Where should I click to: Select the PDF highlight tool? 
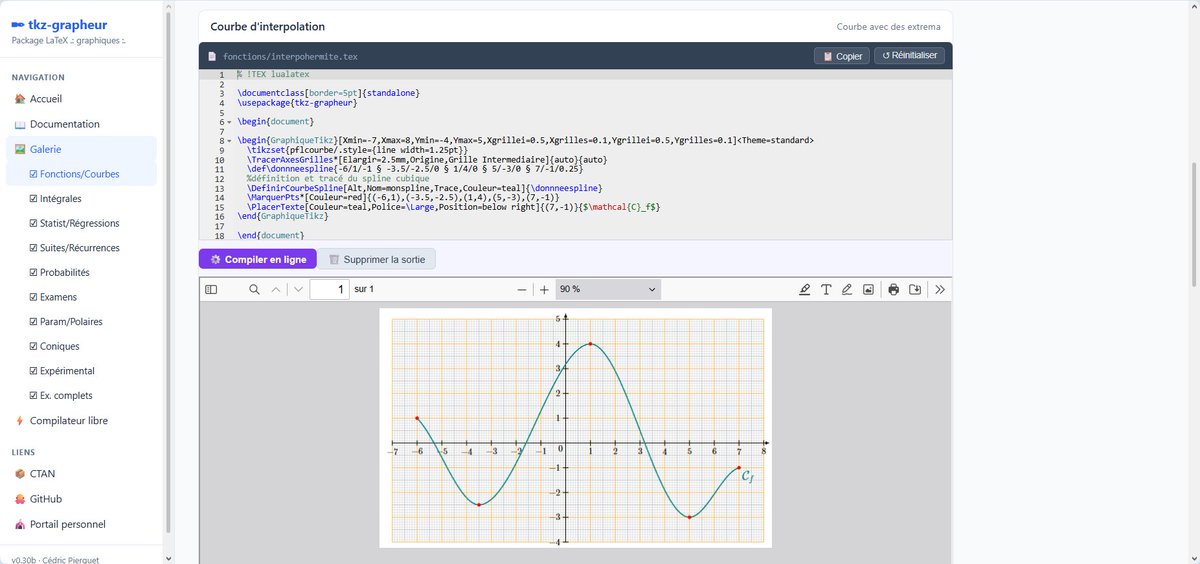point(805,289)
